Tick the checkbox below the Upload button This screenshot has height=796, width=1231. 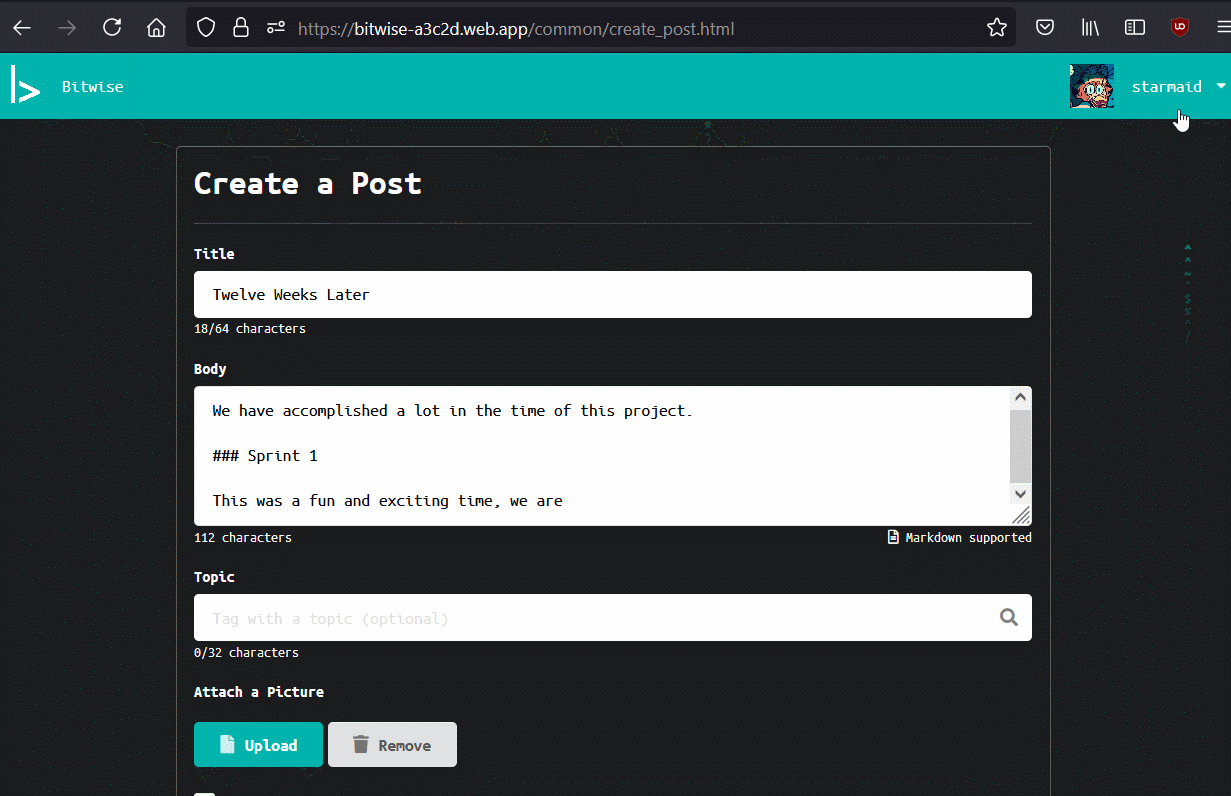pos(204,793)
